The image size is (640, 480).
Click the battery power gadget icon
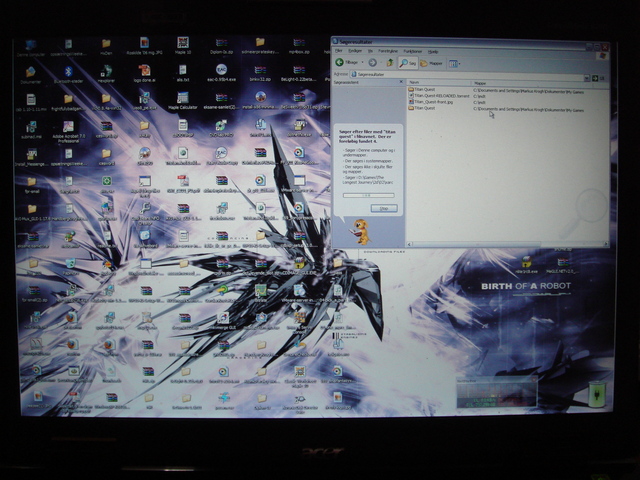[597, 394]
